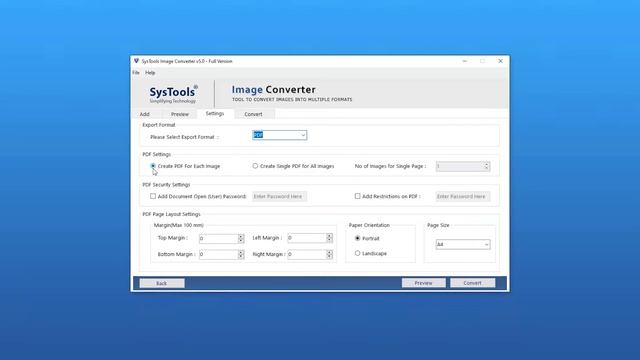The image size is (640, 360).
Task: Decrease the Left Margin with down arrow
Action: pos(329,240)
